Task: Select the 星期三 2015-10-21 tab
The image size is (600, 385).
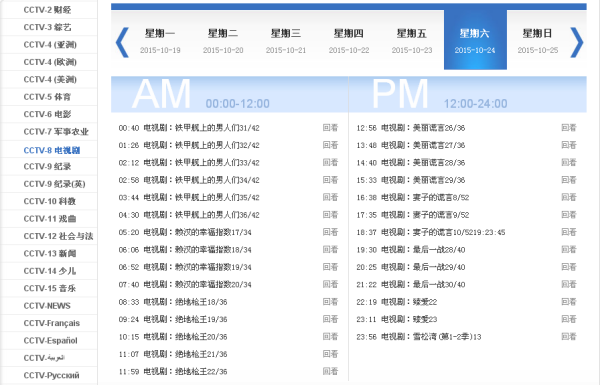Action: click(286, 41)
